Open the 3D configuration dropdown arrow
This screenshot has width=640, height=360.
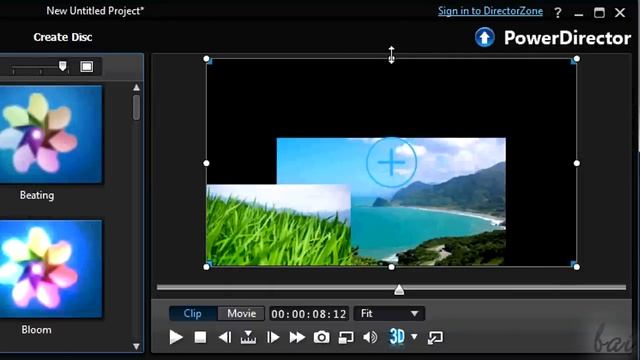[414, 337]
